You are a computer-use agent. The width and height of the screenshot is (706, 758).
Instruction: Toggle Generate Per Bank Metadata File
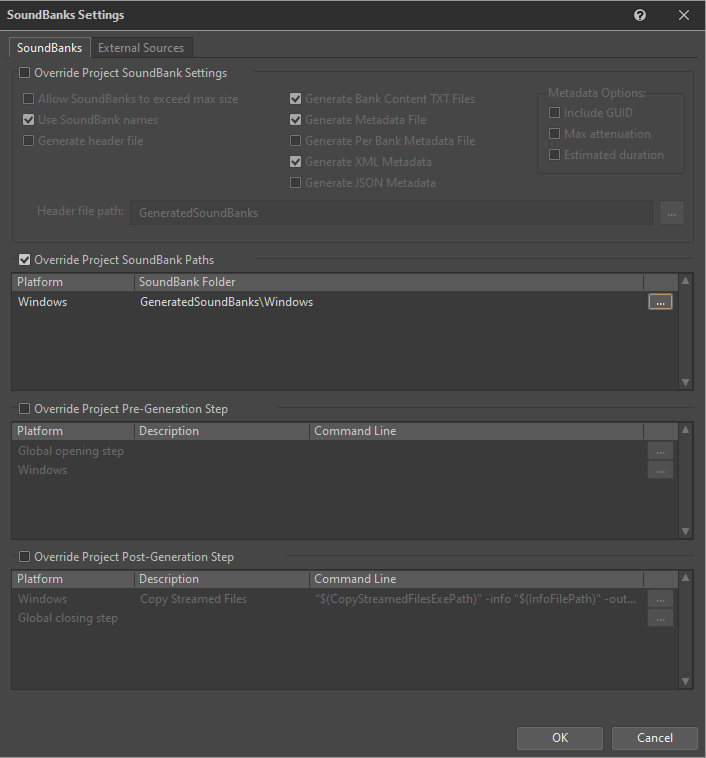point(295,141)
